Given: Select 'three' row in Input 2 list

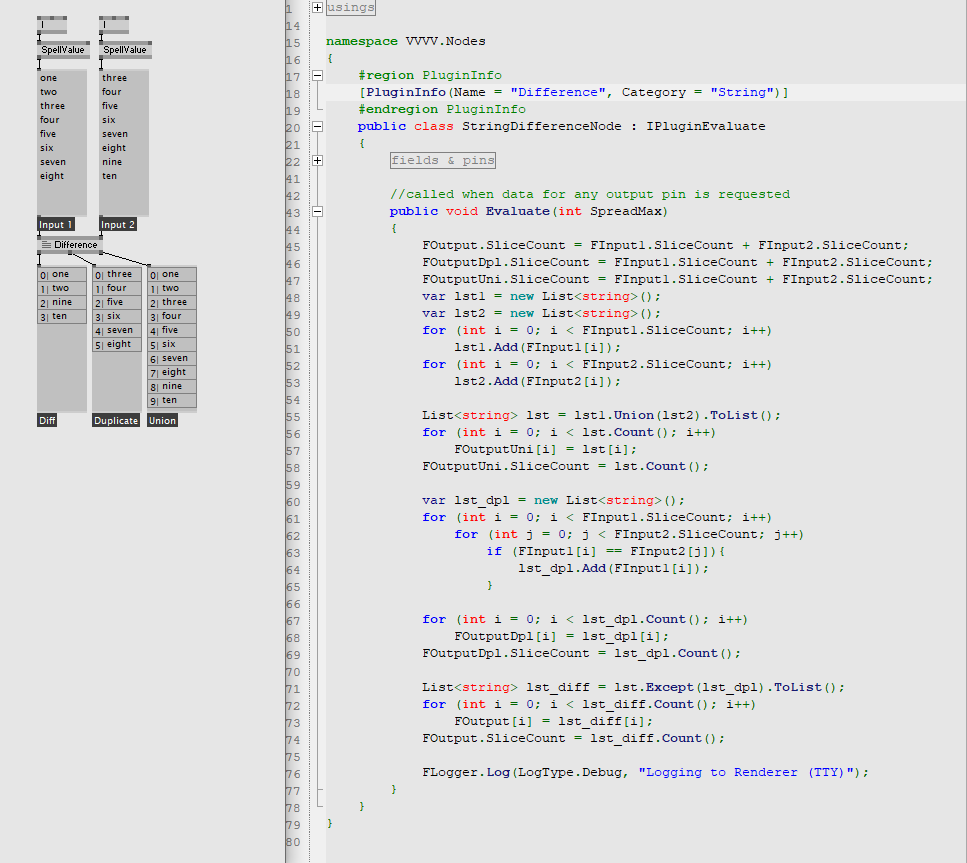Looking at the screenshot, I should click(123, 78).
